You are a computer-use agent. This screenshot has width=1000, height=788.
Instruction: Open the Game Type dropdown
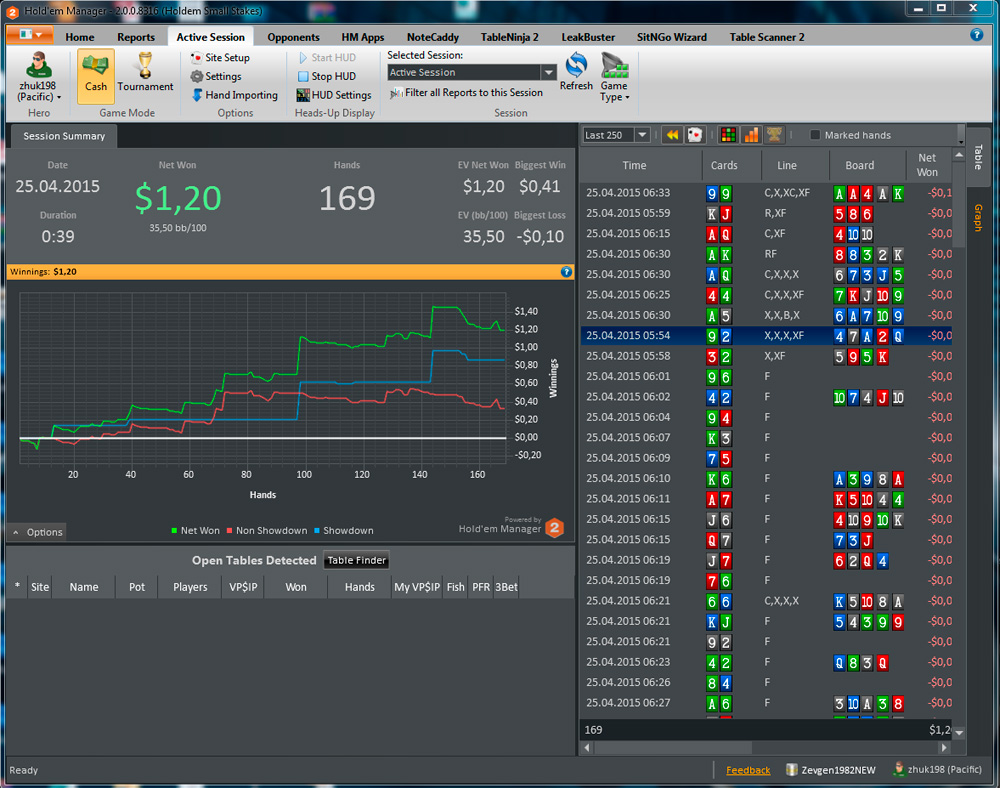(614, 77)
